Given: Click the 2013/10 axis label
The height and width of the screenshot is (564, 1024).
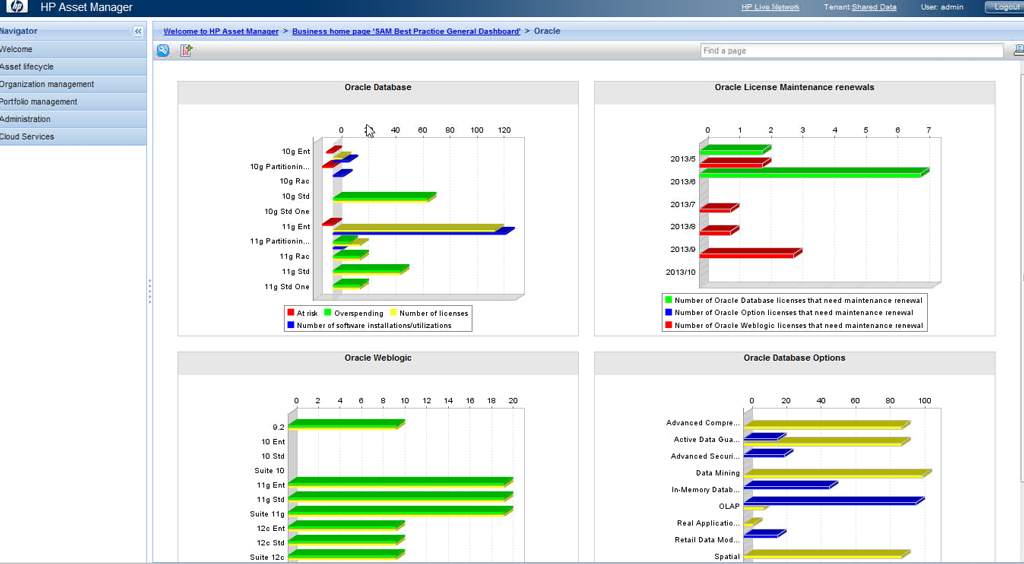Looking at the screenshot, I should pyautogui.click(x=680, y=272).
